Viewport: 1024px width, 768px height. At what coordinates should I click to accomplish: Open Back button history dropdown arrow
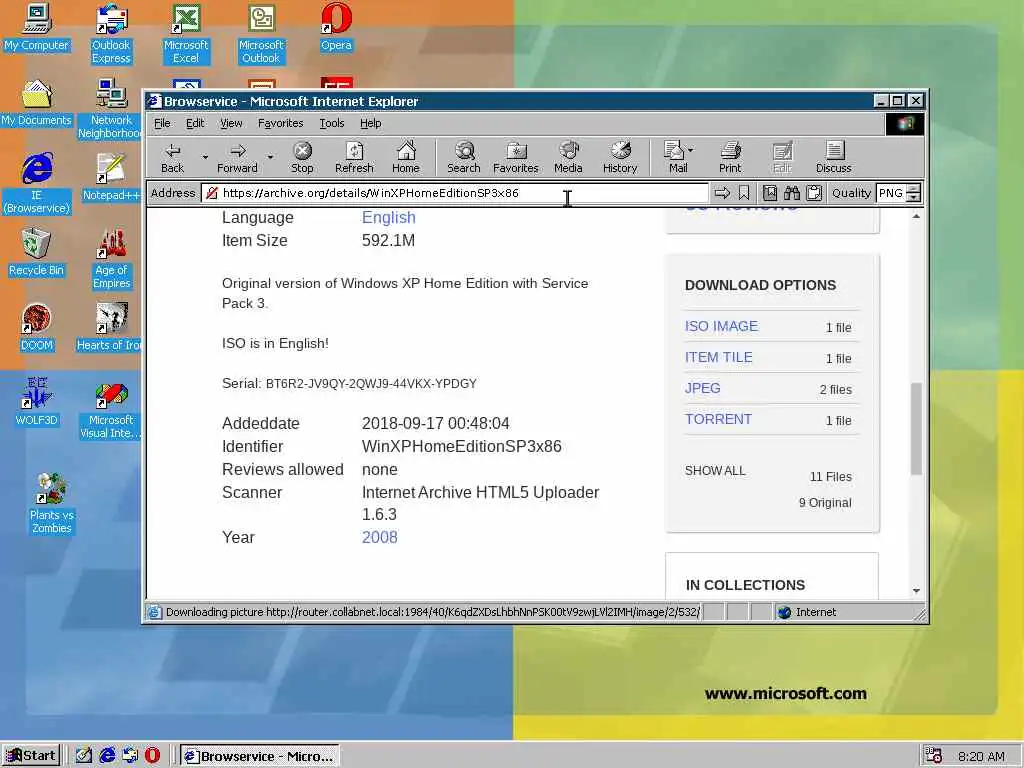[205, 157]
